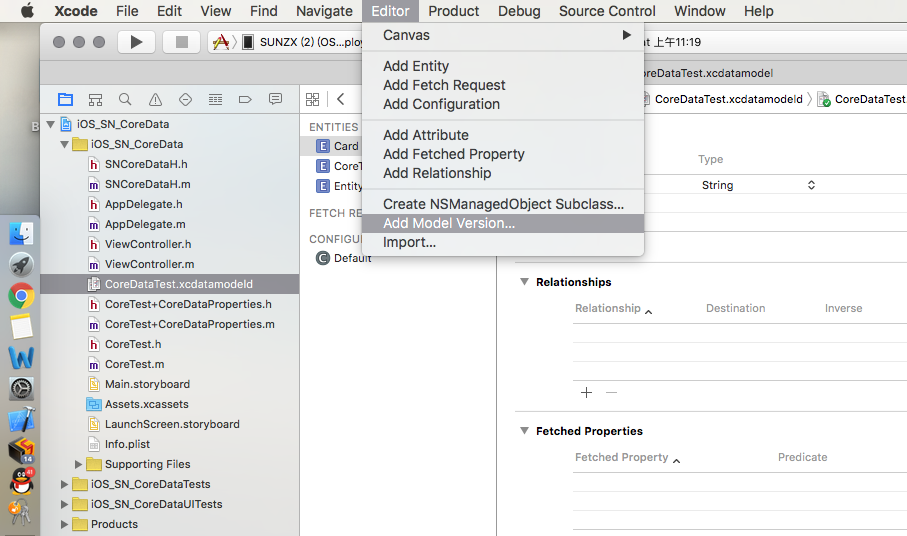Go back with the jump bar arrow
This screenshot has width=907, height=536.
click(x=341, y=99)
